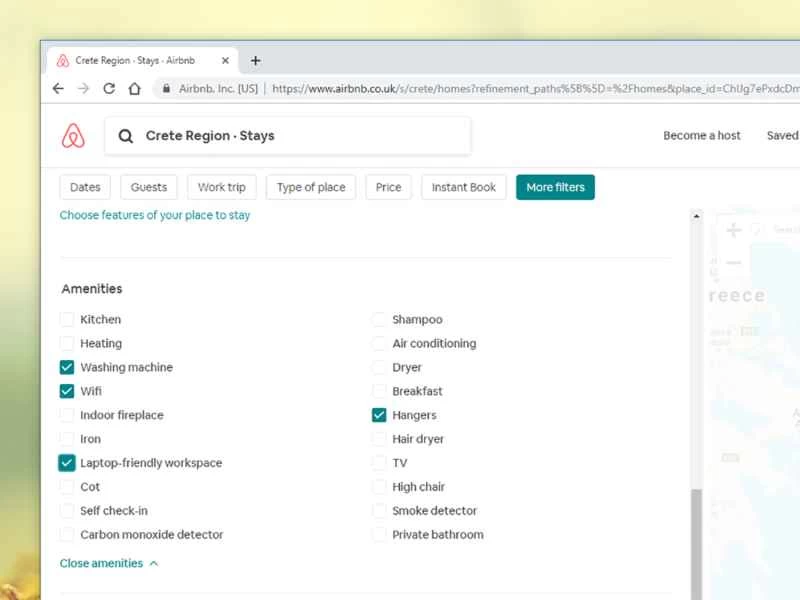This screenshot has width=800, height=600.
Task: Select the Crete Region Stays browser tab
Action: 135,60
